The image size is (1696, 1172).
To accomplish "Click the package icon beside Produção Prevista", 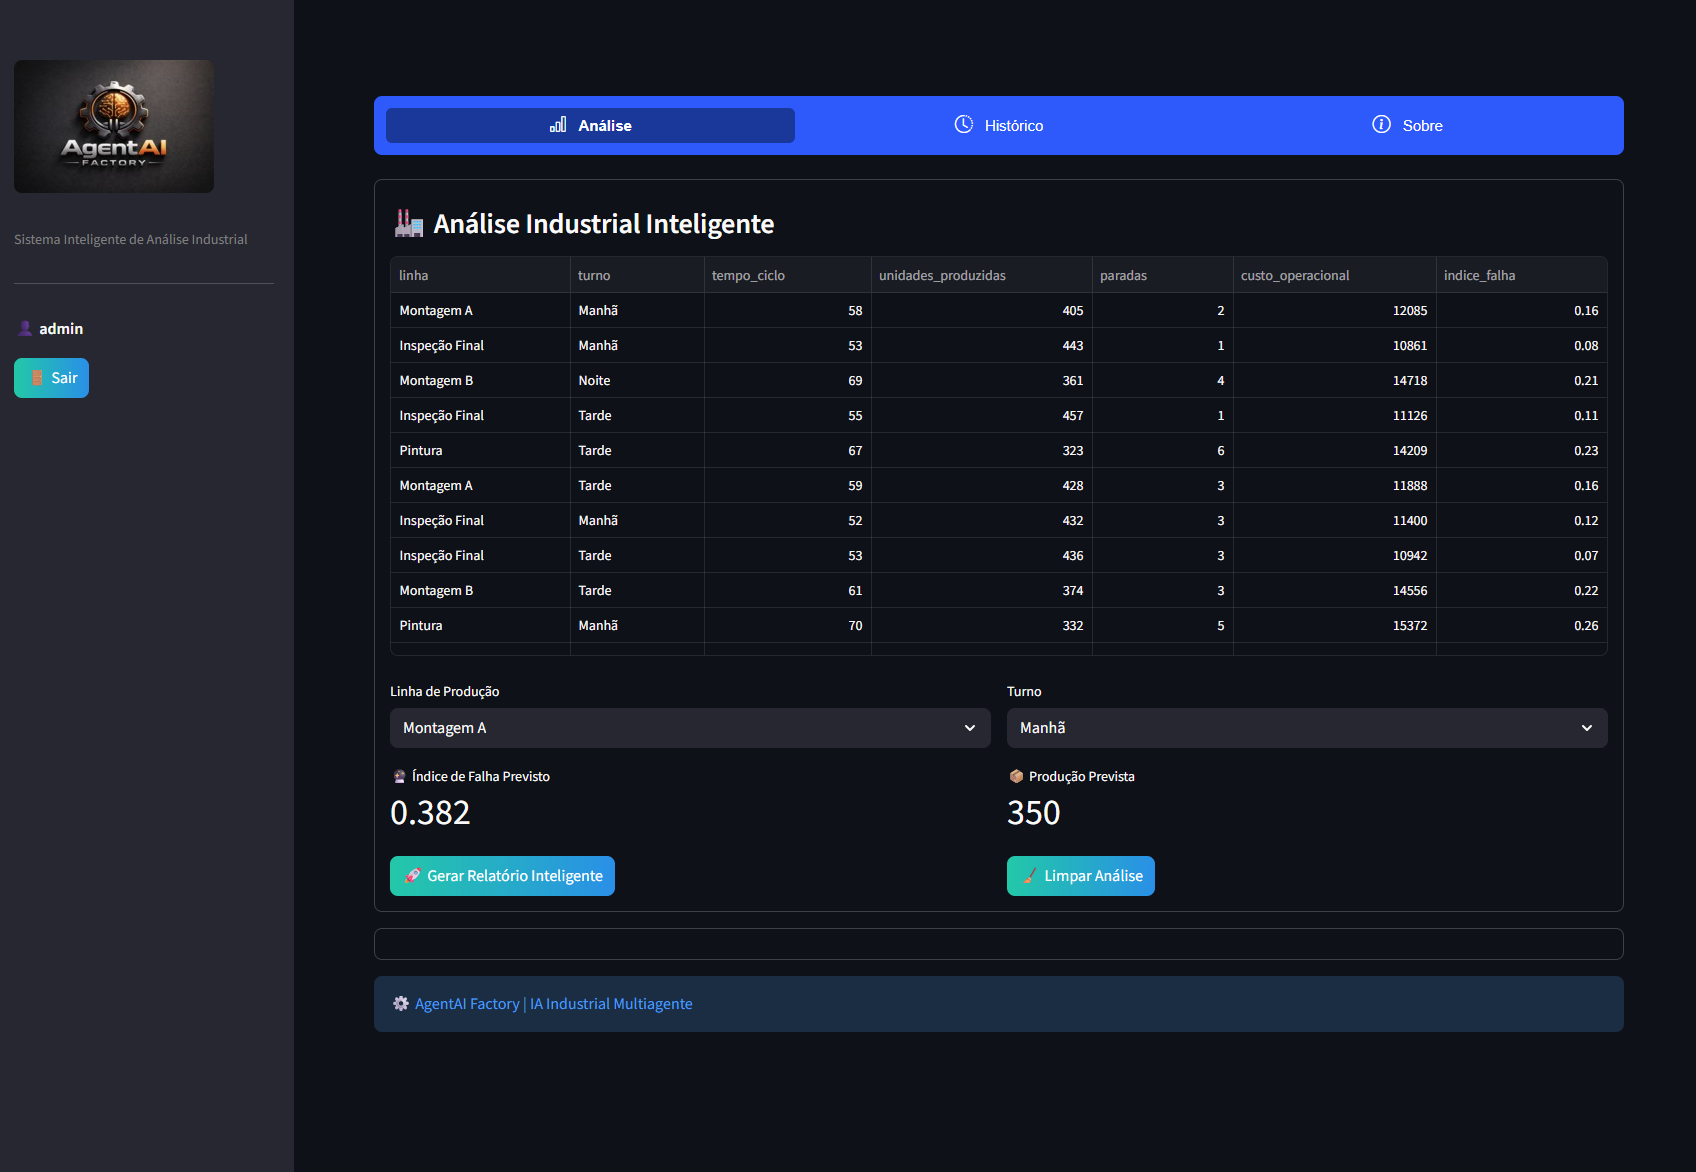I will pyautogui.click(x=1016, y=776).
